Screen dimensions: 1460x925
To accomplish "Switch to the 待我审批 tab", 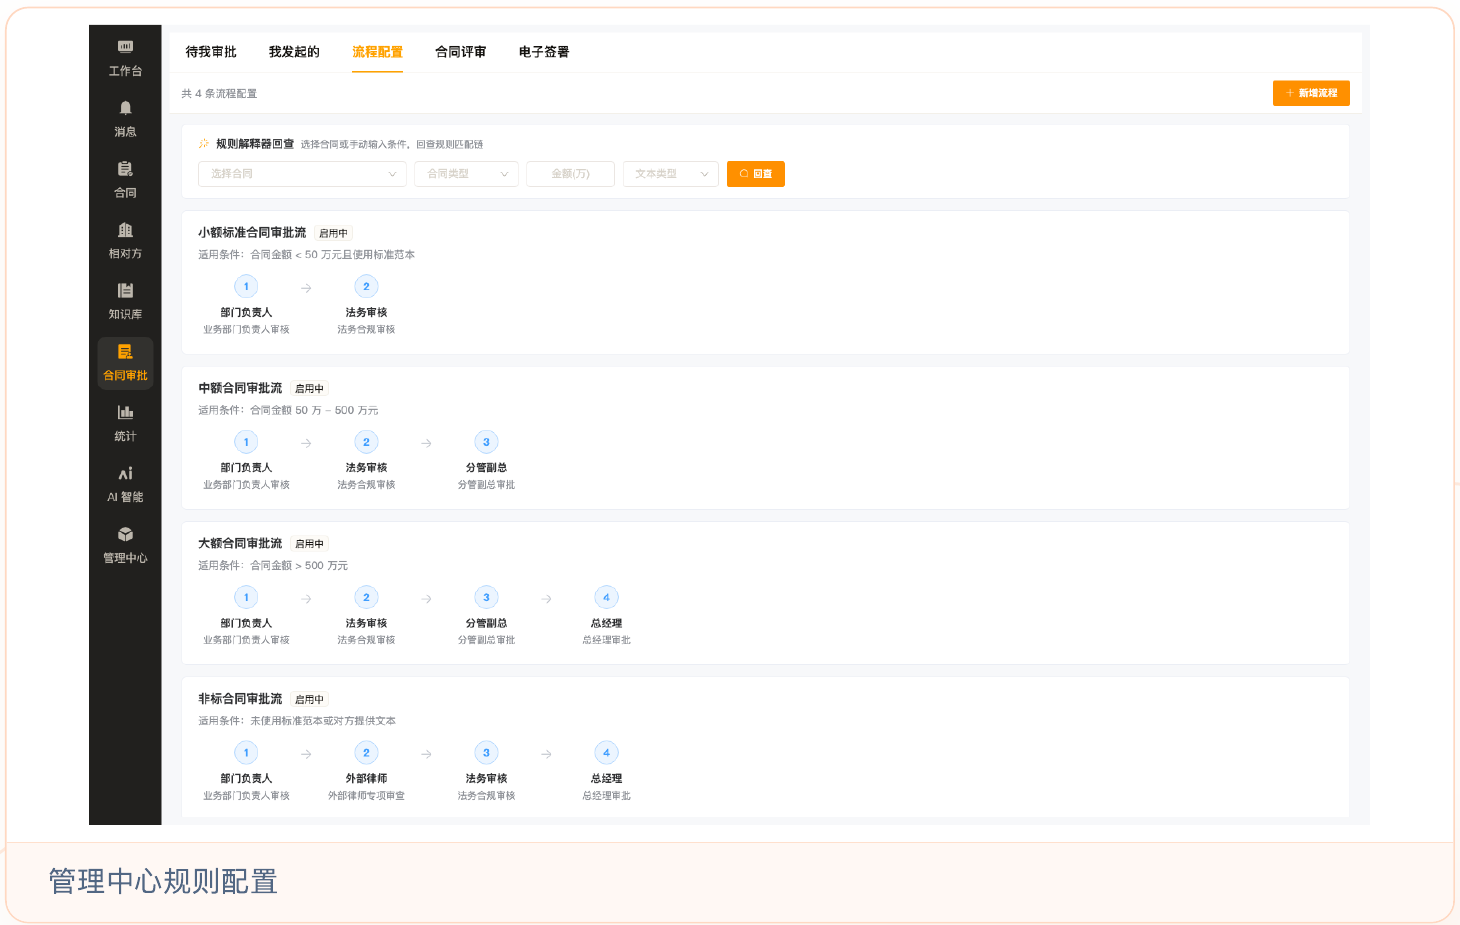I will tap(211, 52).
